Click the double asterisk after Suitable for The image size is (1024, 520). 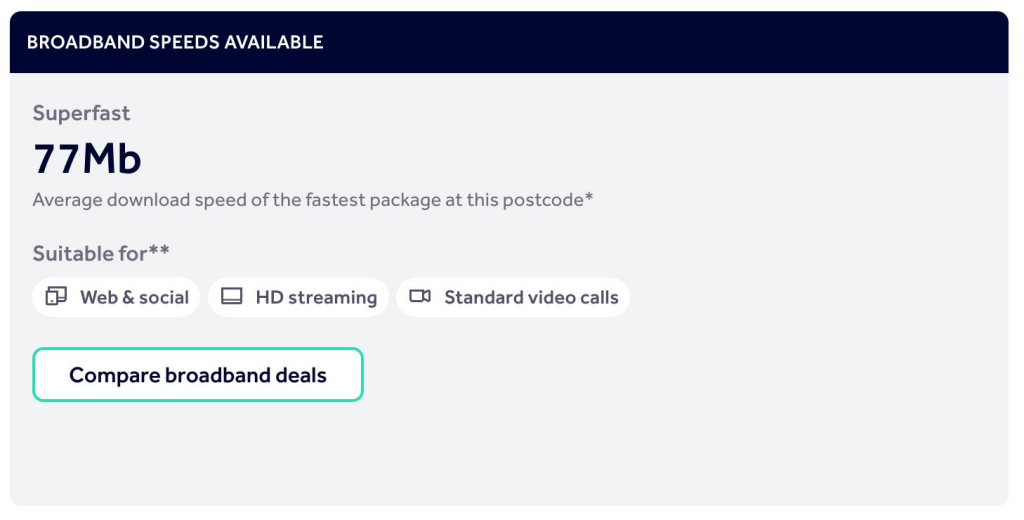tap(159, 250)
